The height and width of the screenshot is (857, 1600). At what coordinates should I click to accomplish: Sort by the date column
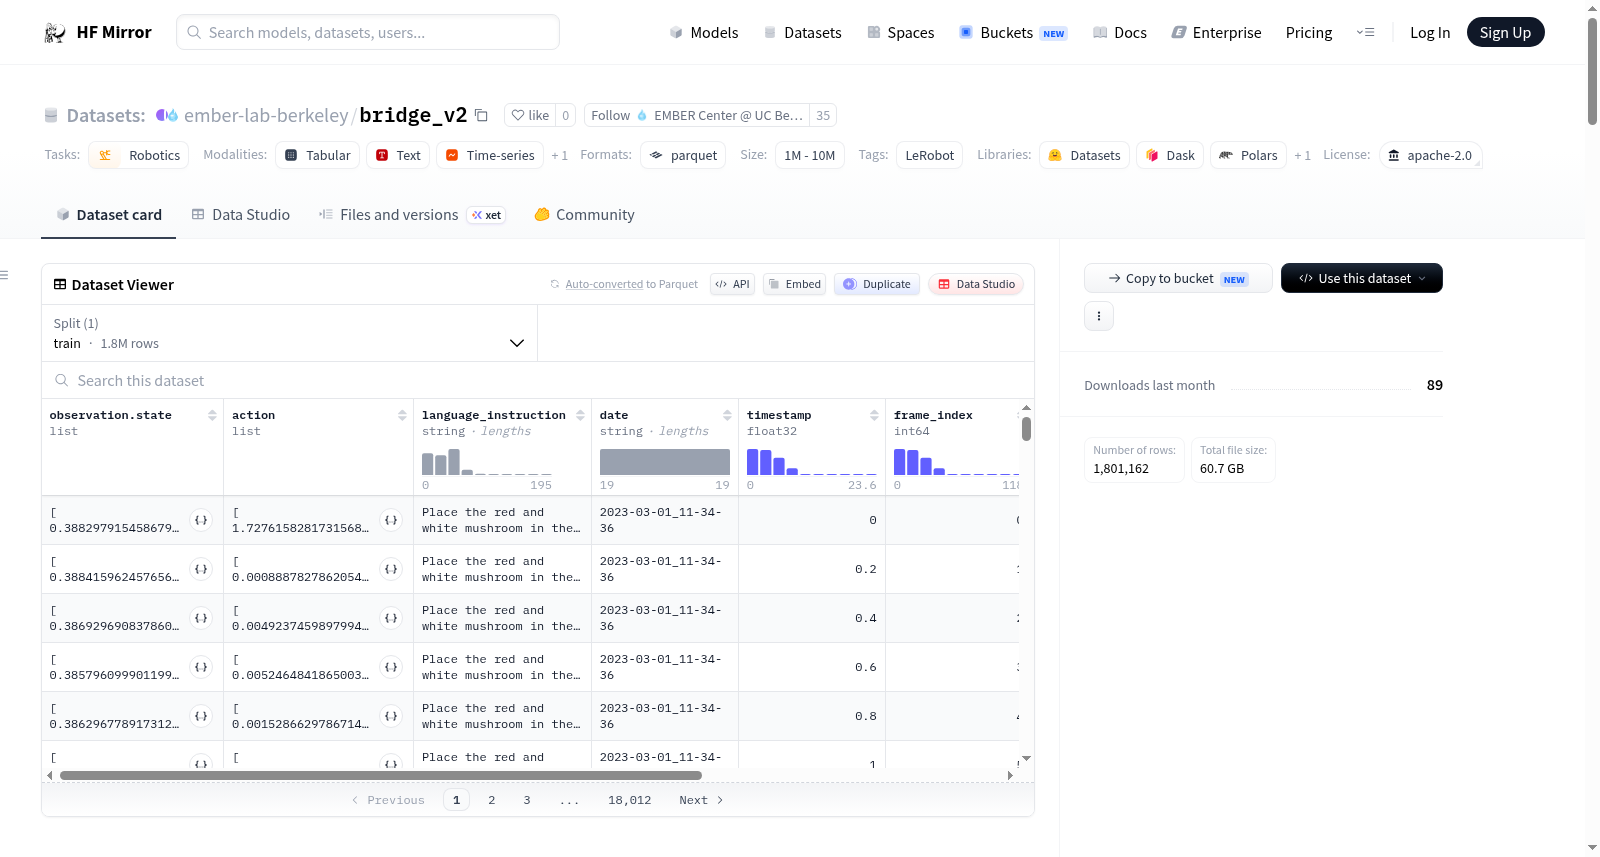pyautogui.click(x=727, y=415)
